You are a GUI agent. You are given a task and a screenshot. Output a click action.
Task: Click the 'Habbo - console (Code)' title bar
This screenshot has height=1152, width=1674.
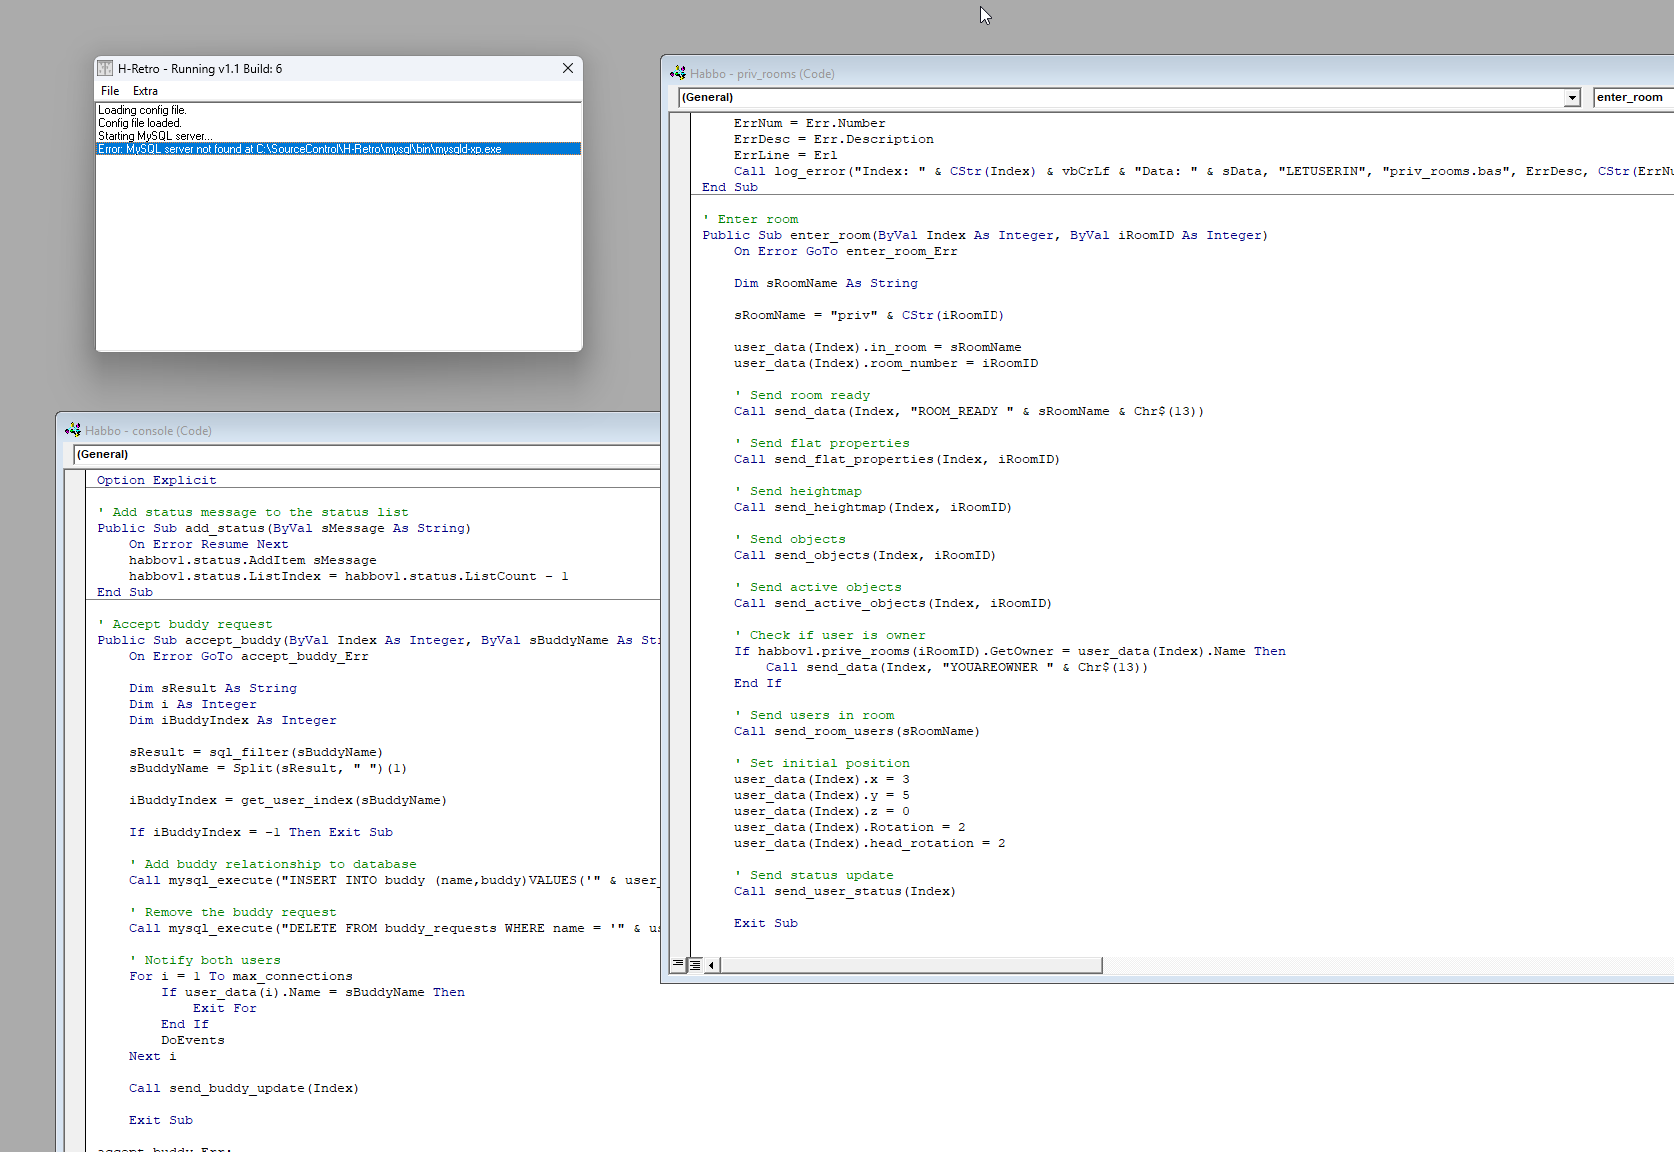coord(300,430)
